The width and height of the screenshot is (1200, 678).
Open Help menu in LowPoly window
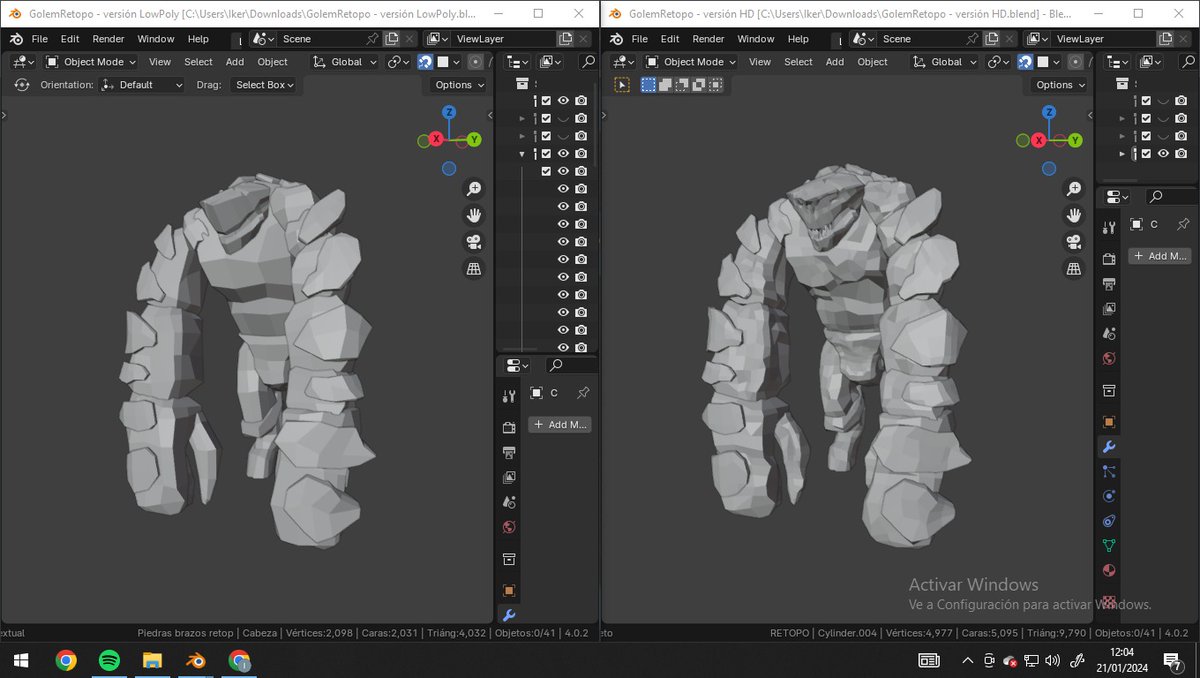(198, 39)
